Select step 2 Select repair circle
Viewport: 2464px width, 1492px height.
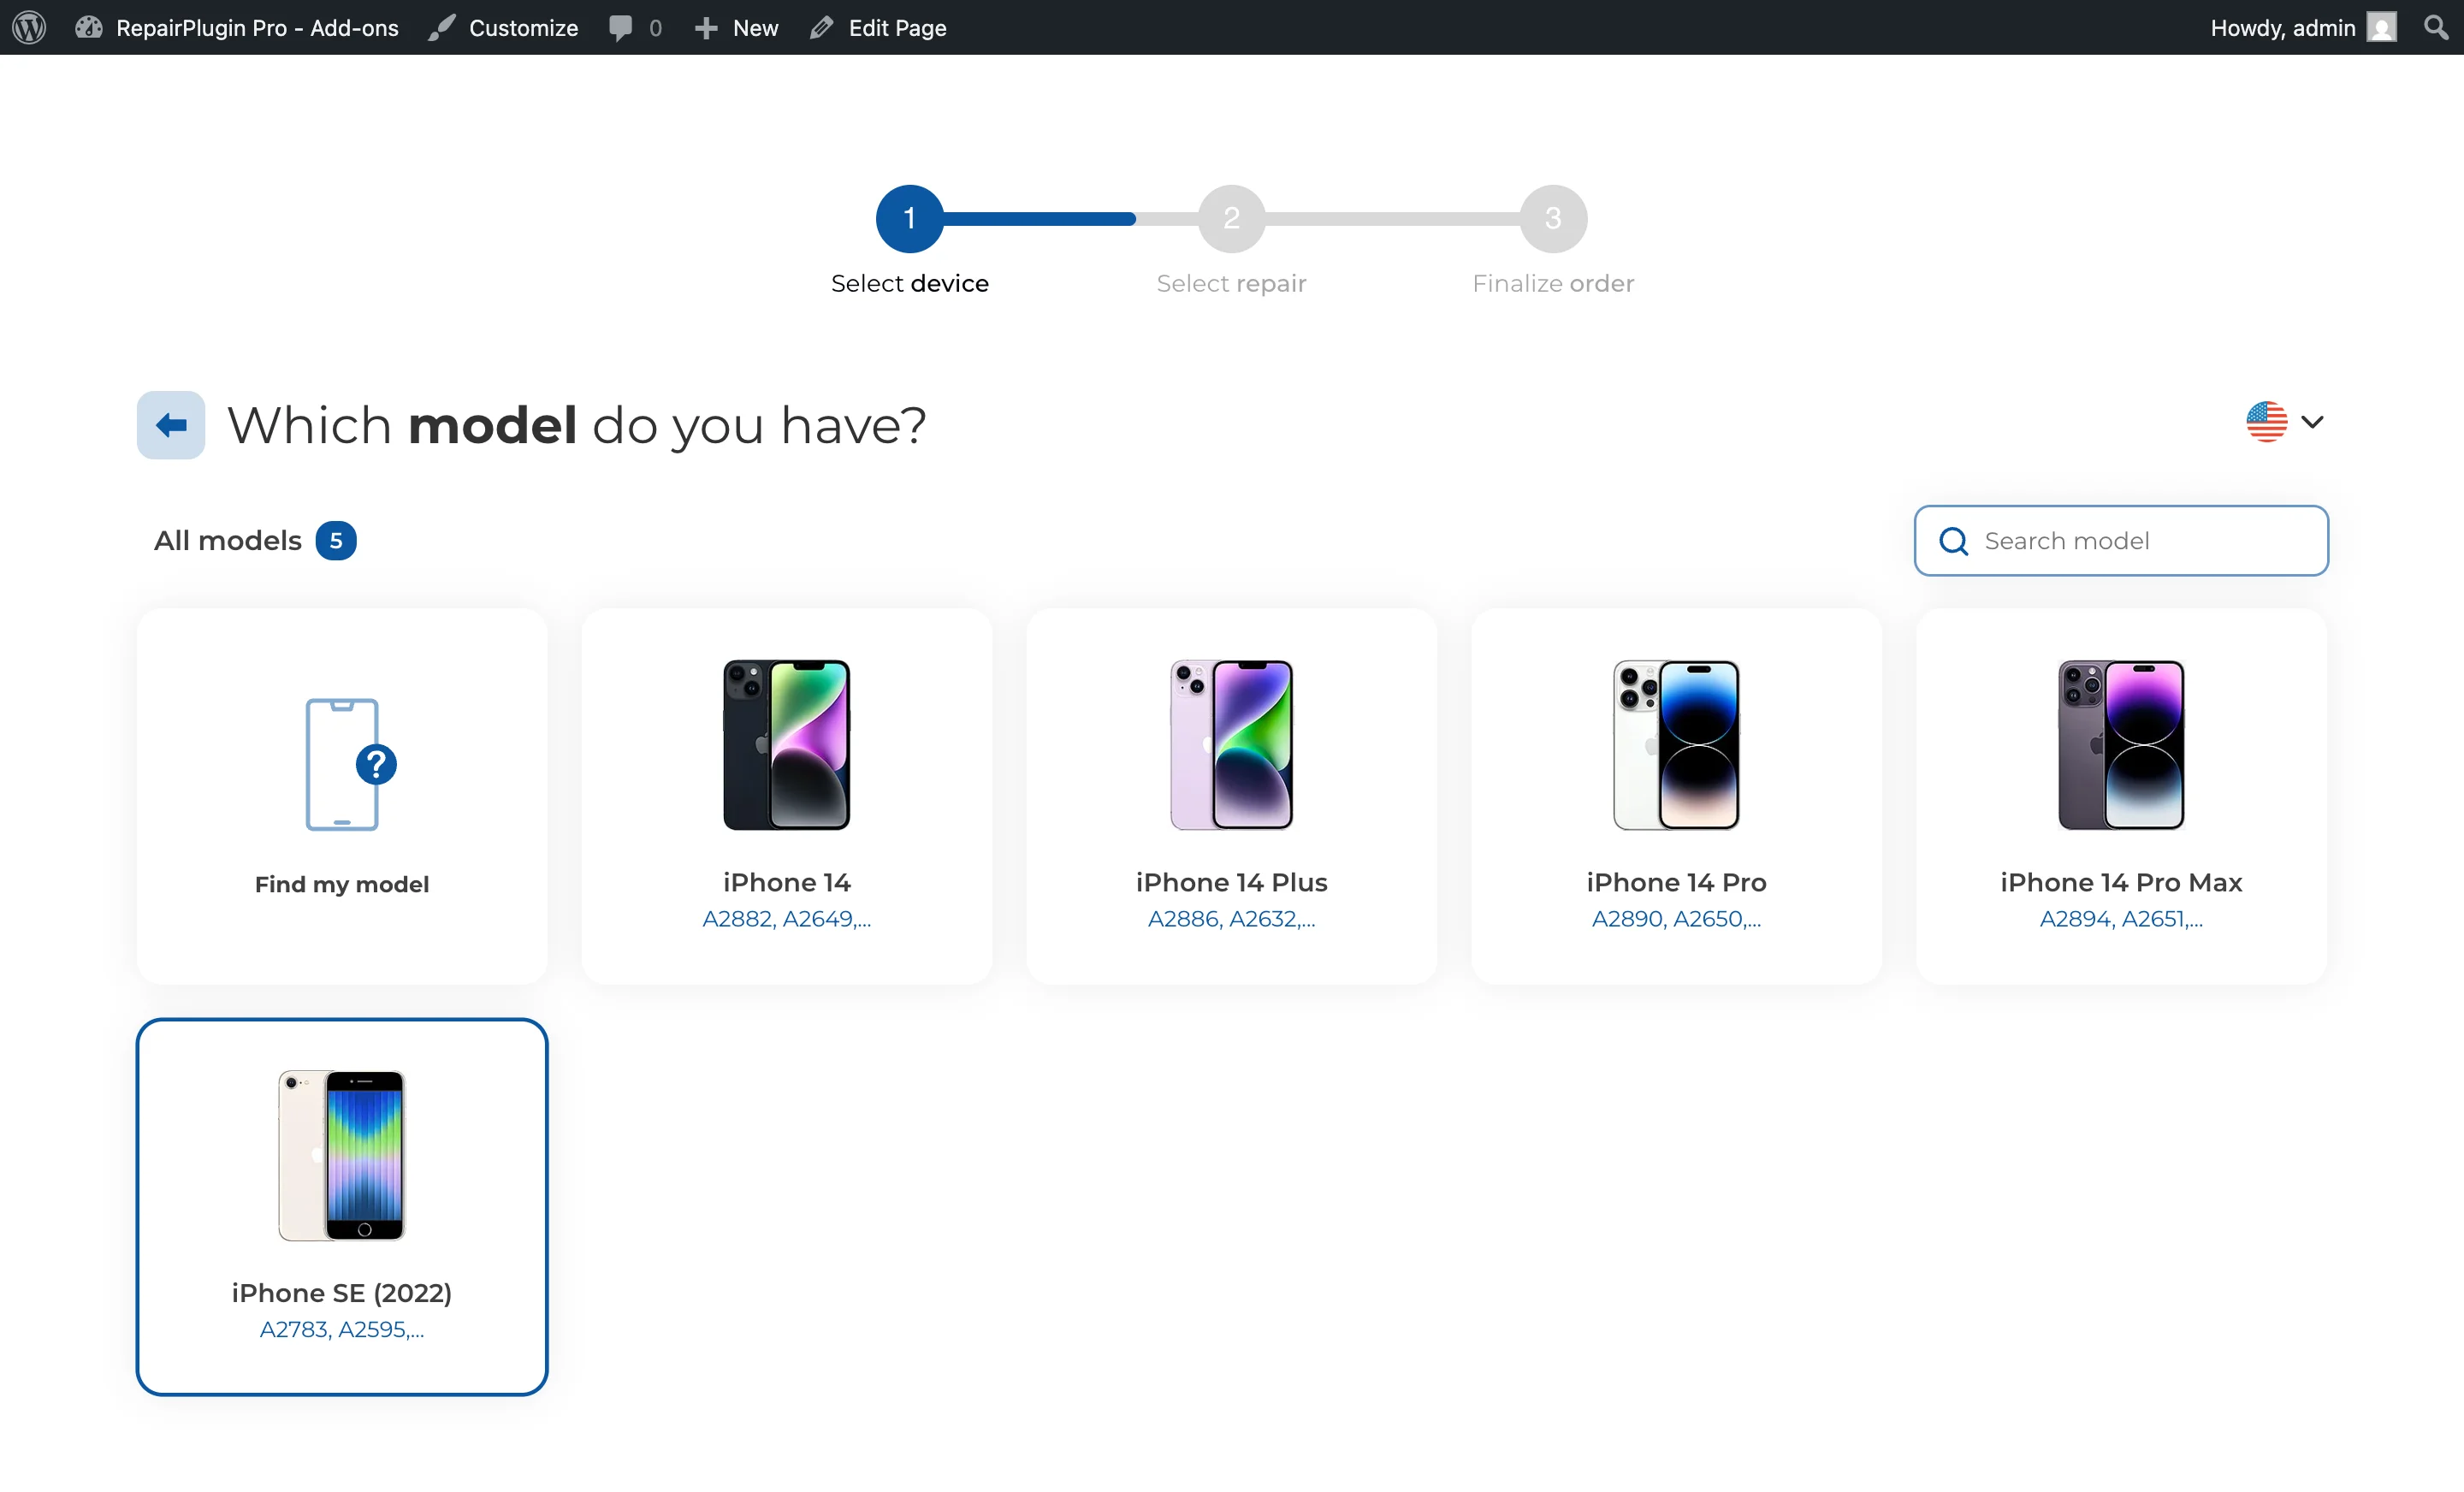click(1231, 218)
